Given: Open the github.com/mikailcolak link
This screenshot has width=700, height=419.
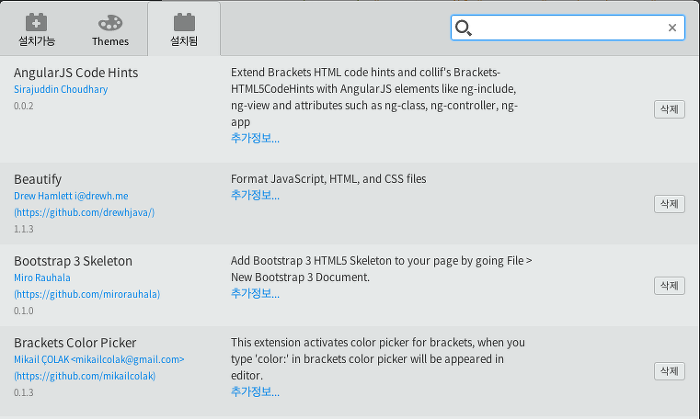Looking at the screenshot, I should click(x=84, y=376).
